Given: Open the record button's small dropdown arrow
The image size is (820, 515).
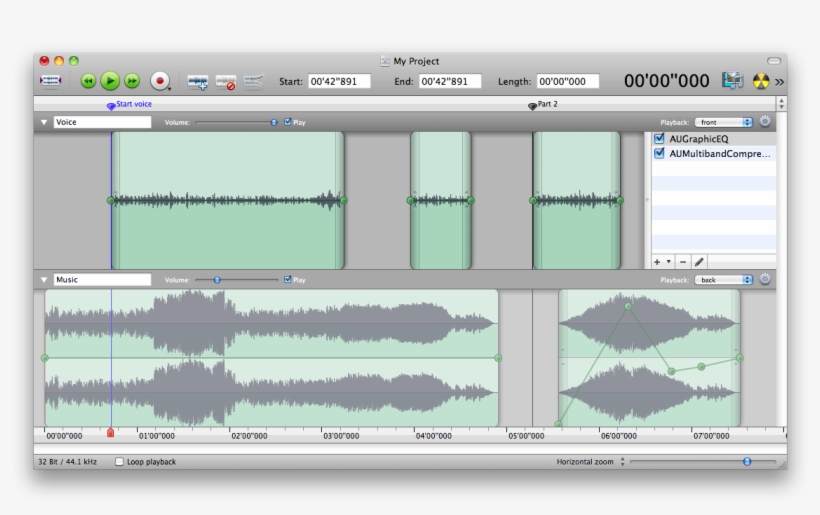Looking at the screenshot, I should [169, 89].
